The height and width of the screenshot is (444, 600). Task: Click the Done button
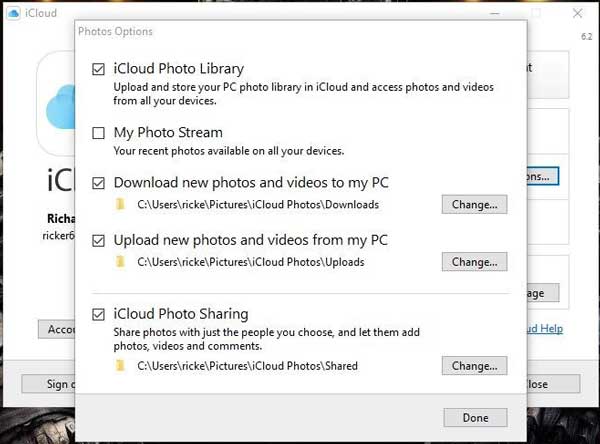pyautogui.click(x=476, y=418)
